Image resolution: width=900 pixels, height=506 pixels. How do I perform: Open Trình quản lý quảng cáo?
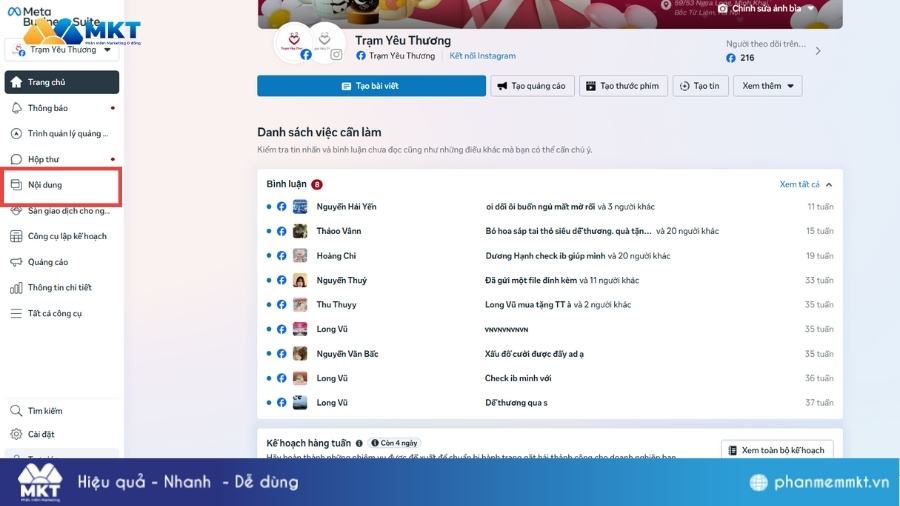tap(61, 134)
